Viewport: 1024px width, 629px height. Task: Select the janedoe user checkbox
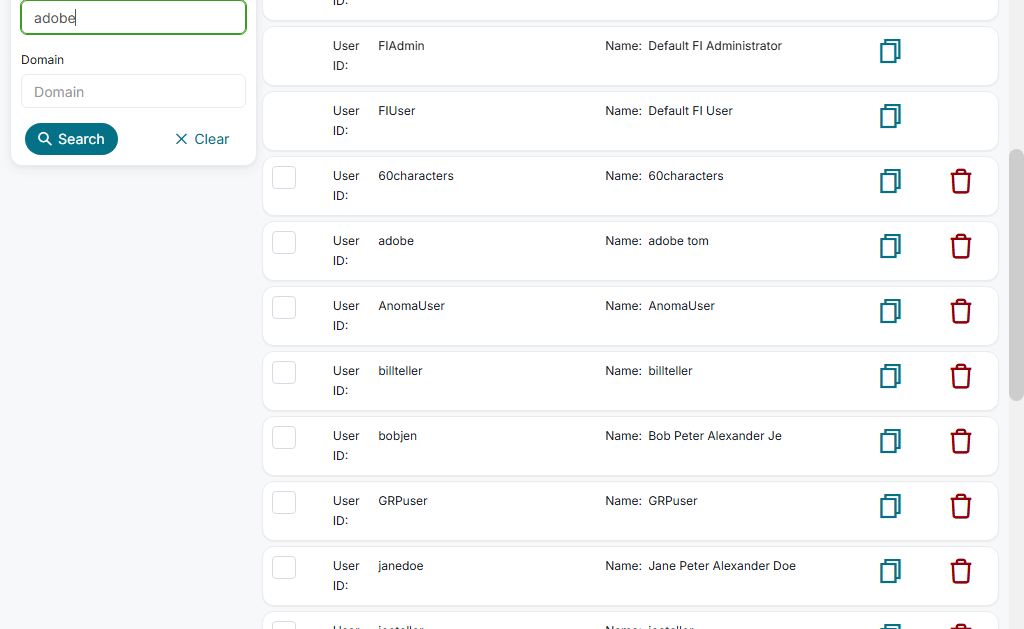click(284, 567)
